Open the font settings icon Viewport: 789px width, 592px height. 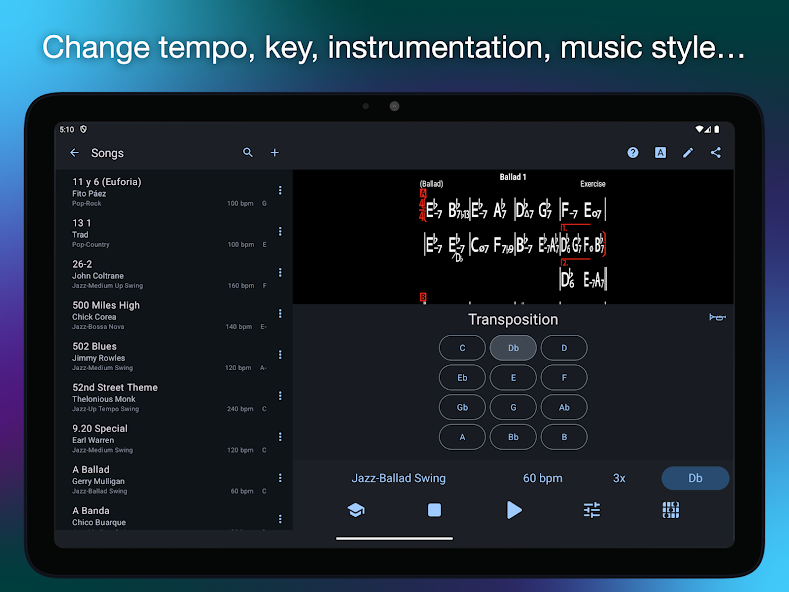point(660,153)
